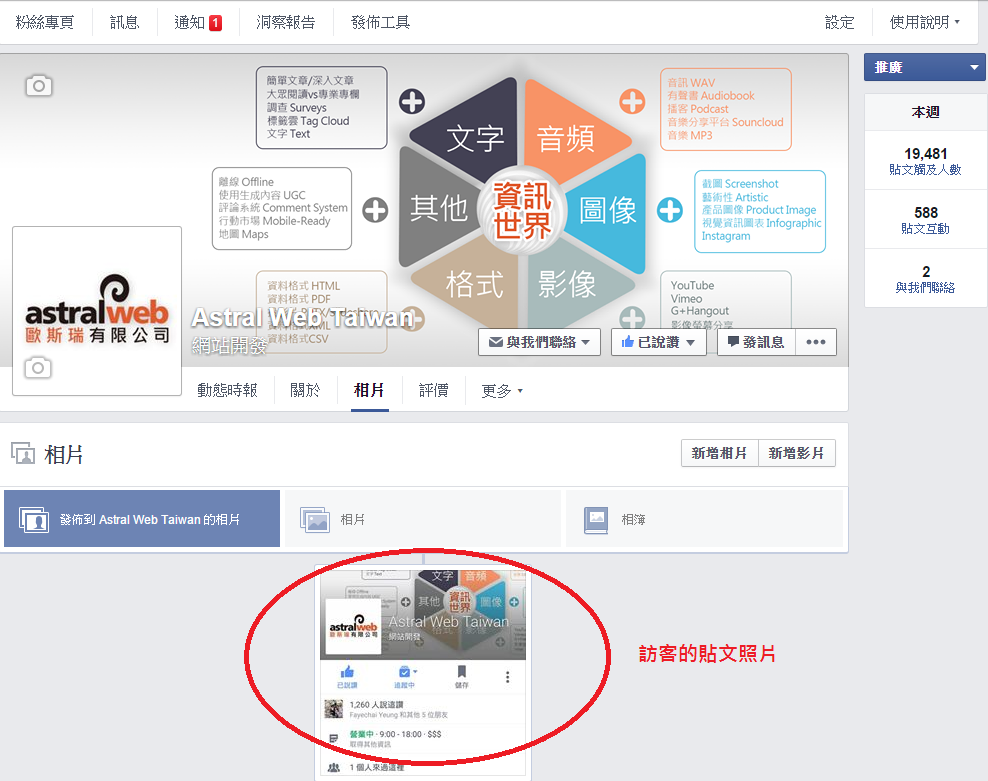Click 新增影片 button
Screen dimensions: 988x781
click(x=797, y=453)
